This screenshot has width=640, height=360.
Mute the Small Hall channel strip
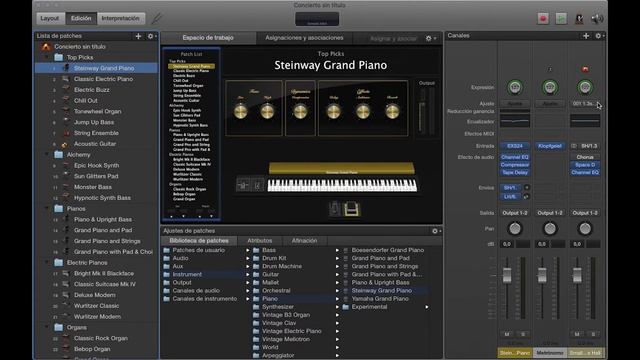577,334
